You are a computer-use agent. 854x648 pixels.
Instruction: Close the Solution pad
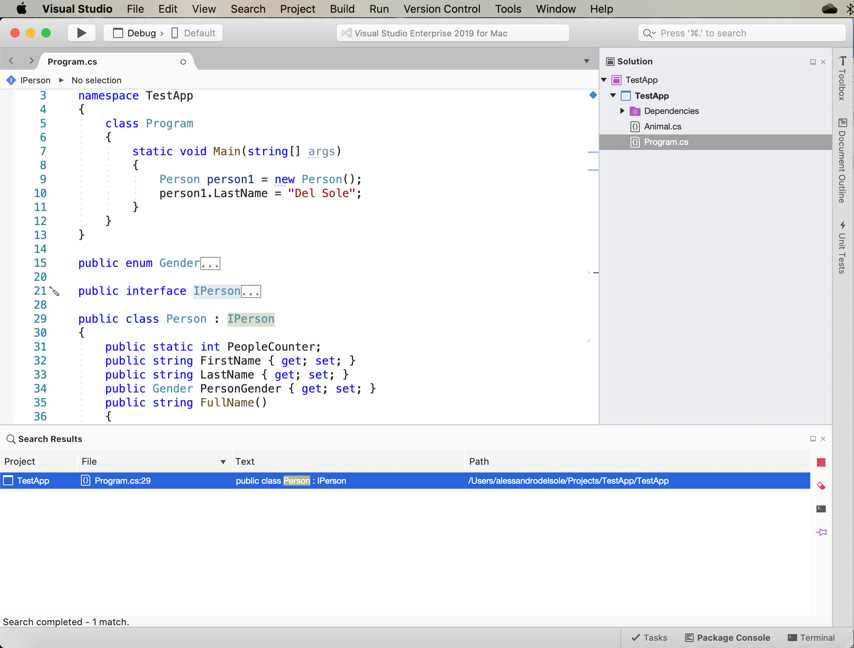coord(823,62)
